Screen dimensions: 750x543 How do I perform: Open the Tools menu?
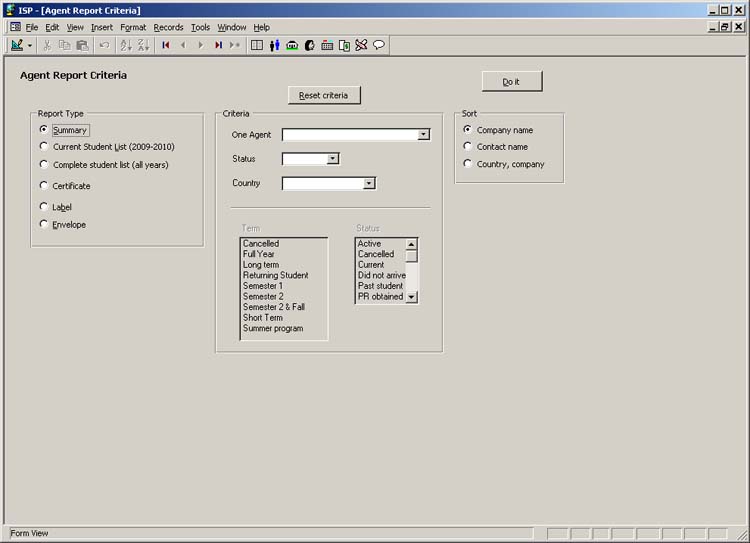click(x=200, y=27)
